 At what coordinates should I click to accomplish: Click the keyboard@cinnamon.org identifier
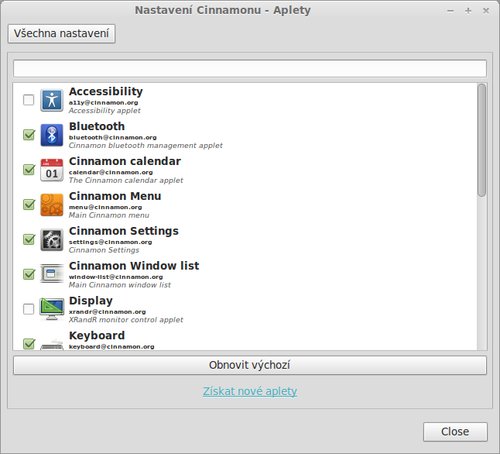pos(111,347)
